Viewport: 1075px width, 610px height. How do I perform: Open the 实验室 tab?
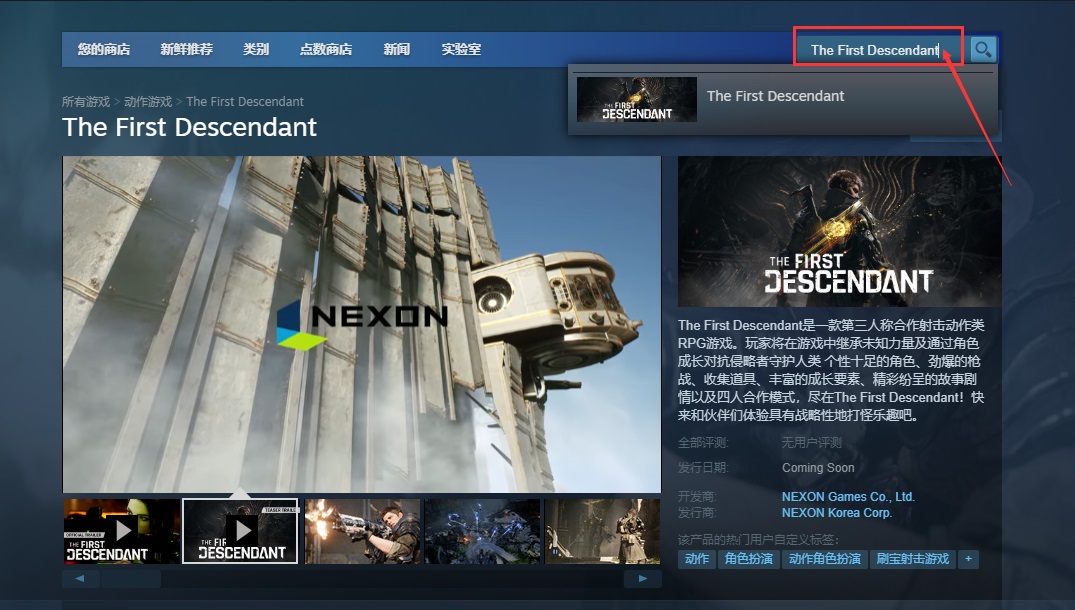pyautogui.click(x=461, y=49)
